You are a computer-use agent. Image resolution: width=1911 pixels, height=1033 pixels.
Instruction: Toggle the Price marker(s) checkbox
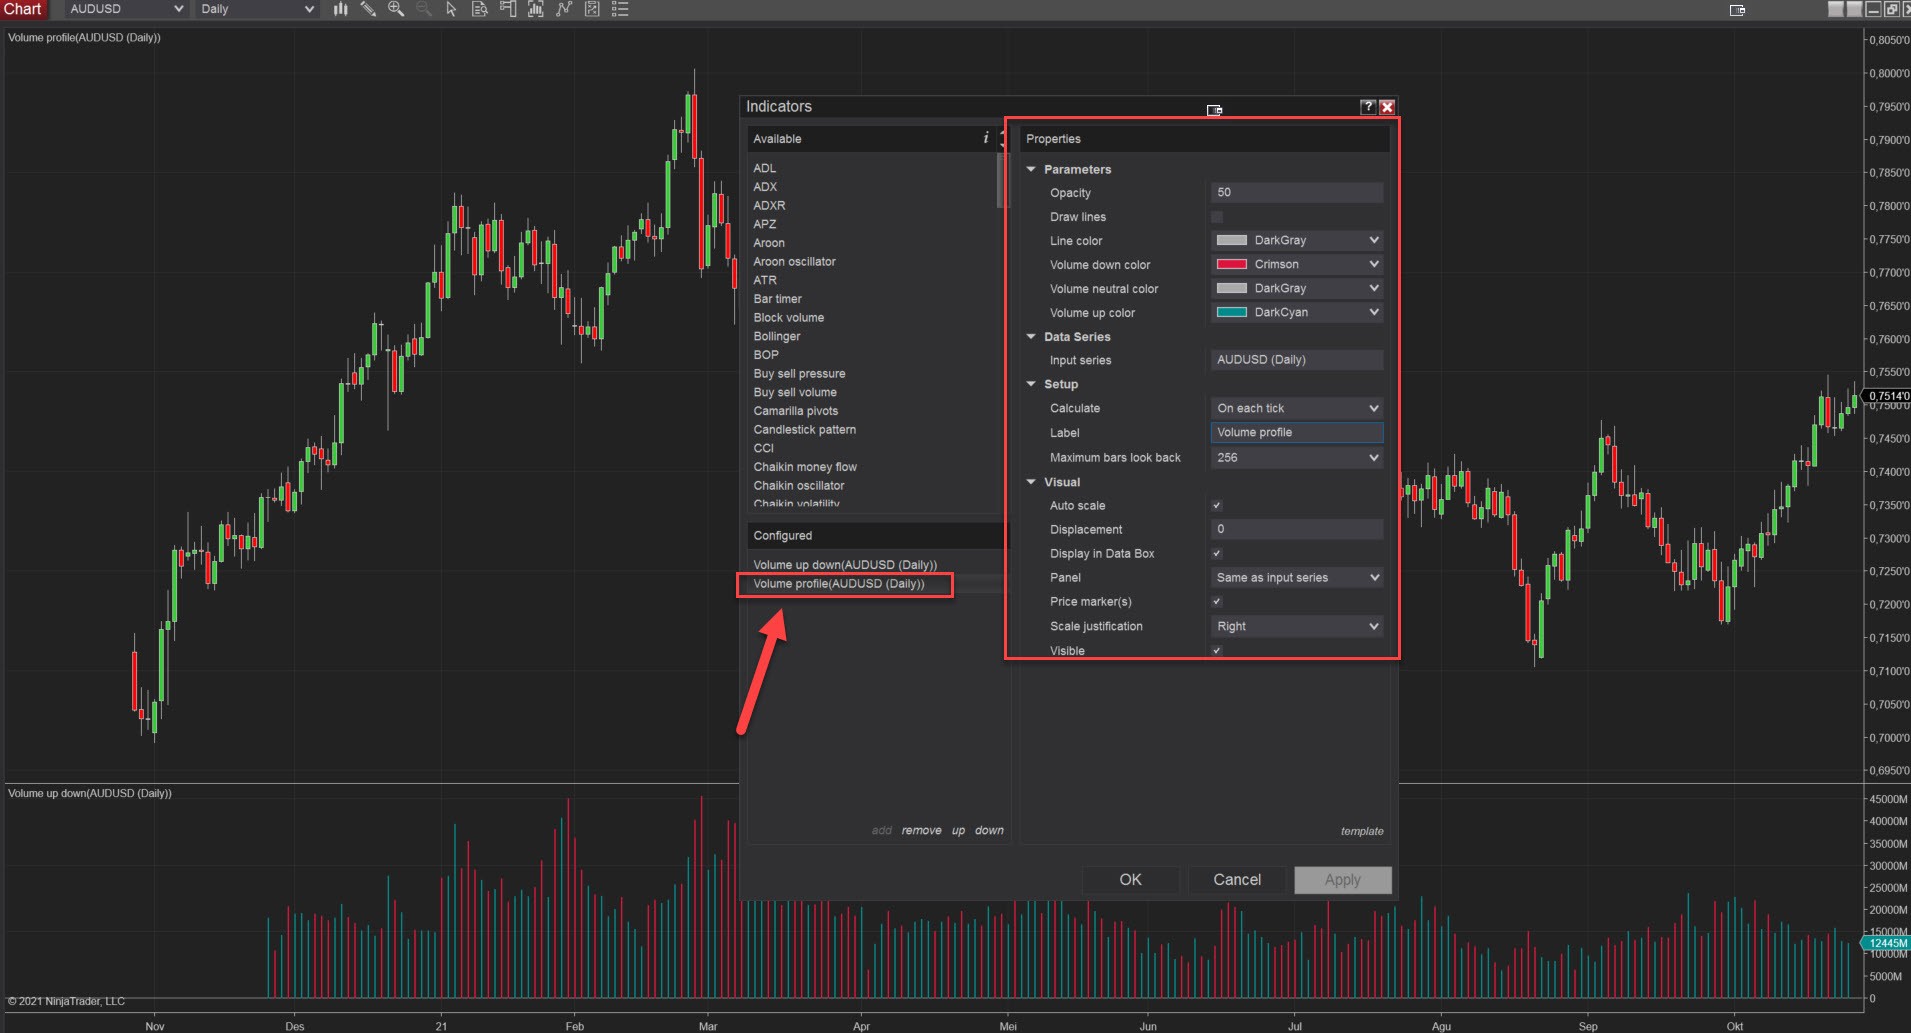pos(1217,602)
